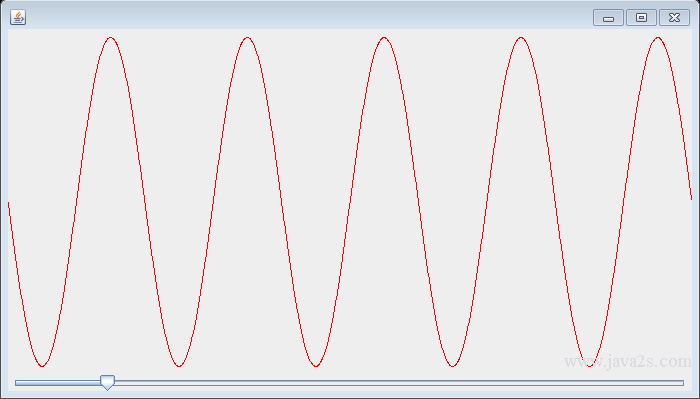Click the first trough of the red wave
Image resolution: width=700 pixels, height=399 pixels.
click(42, 366)
